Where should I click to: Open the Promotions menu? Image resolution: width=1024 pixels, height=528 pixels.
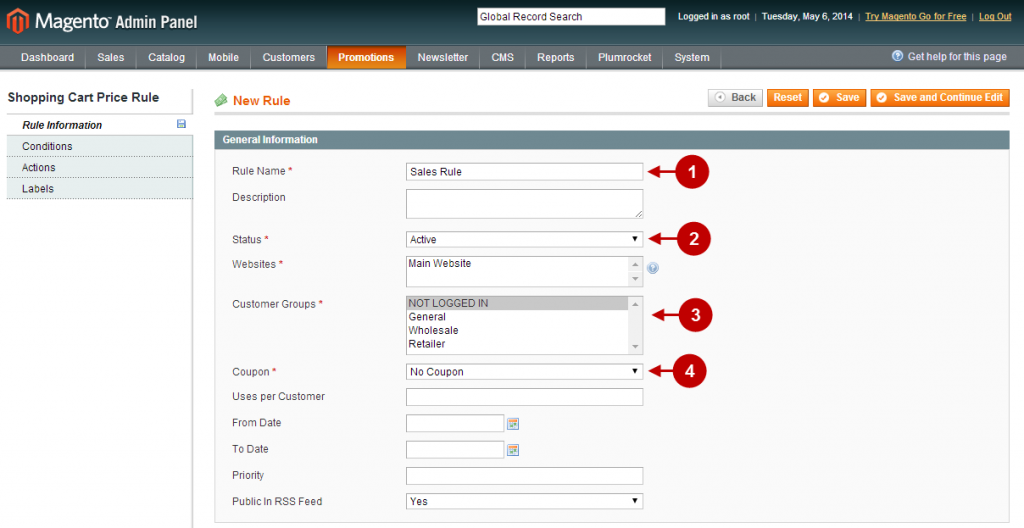[366, 58]
